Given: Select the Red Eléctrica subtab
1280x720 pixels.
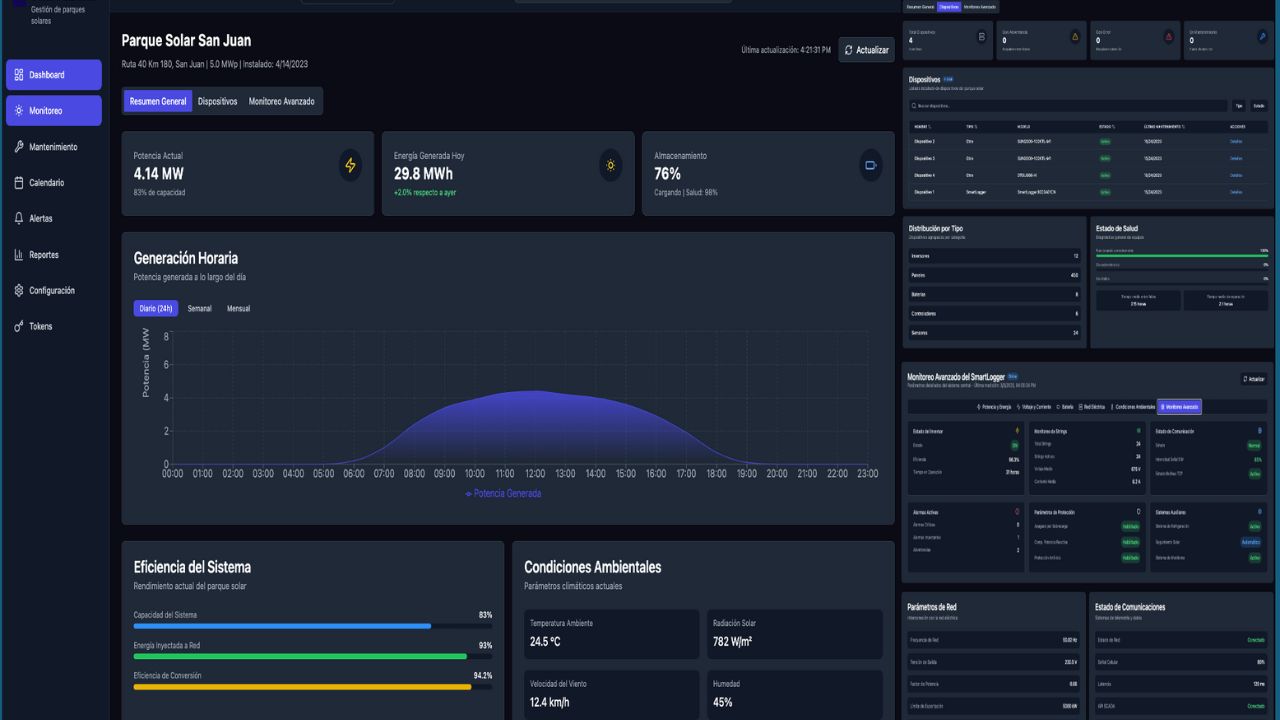Looking at the screenshot, I should [1092, 407].
